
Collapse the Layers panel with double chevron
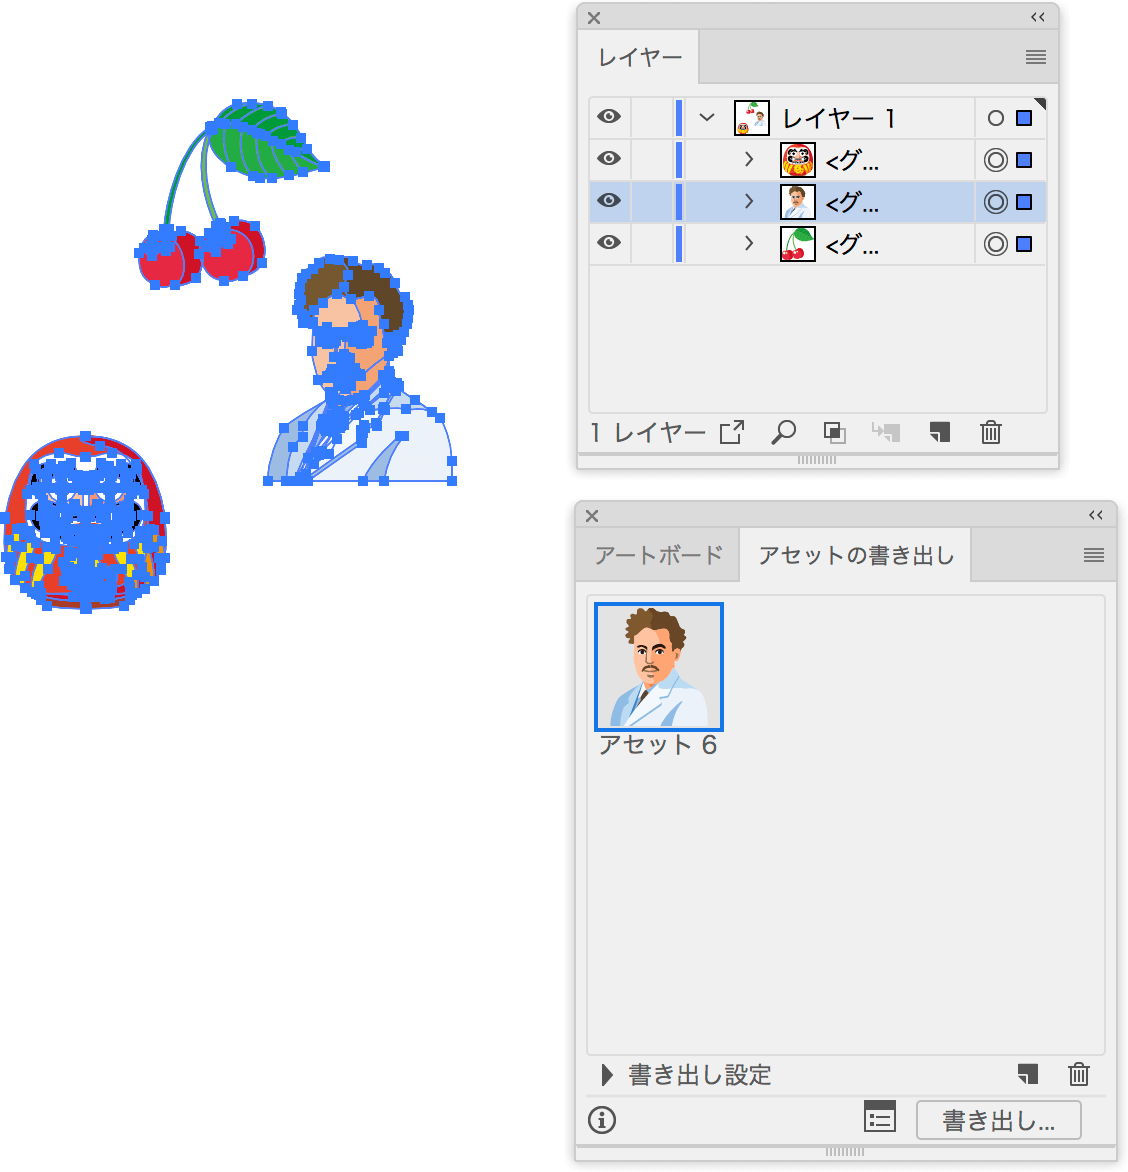point(1038,17)
